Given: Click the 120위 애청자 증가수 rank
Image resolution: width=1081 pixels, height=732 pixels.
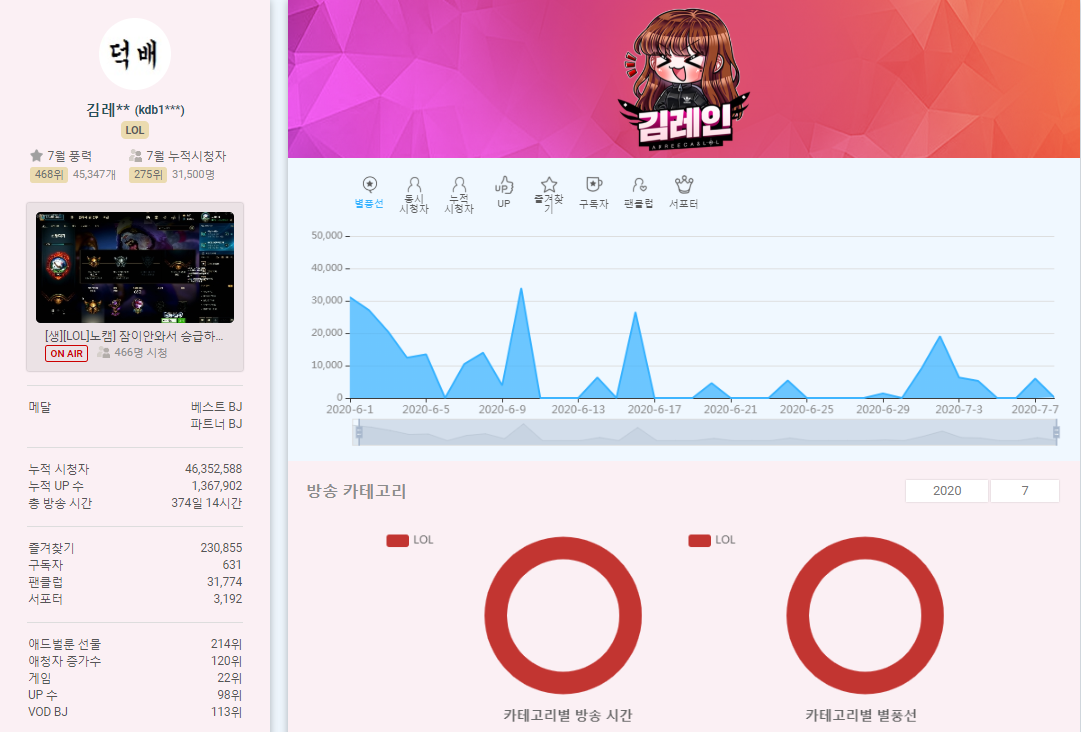Looking at the screenshot, I should click(227, 661).
